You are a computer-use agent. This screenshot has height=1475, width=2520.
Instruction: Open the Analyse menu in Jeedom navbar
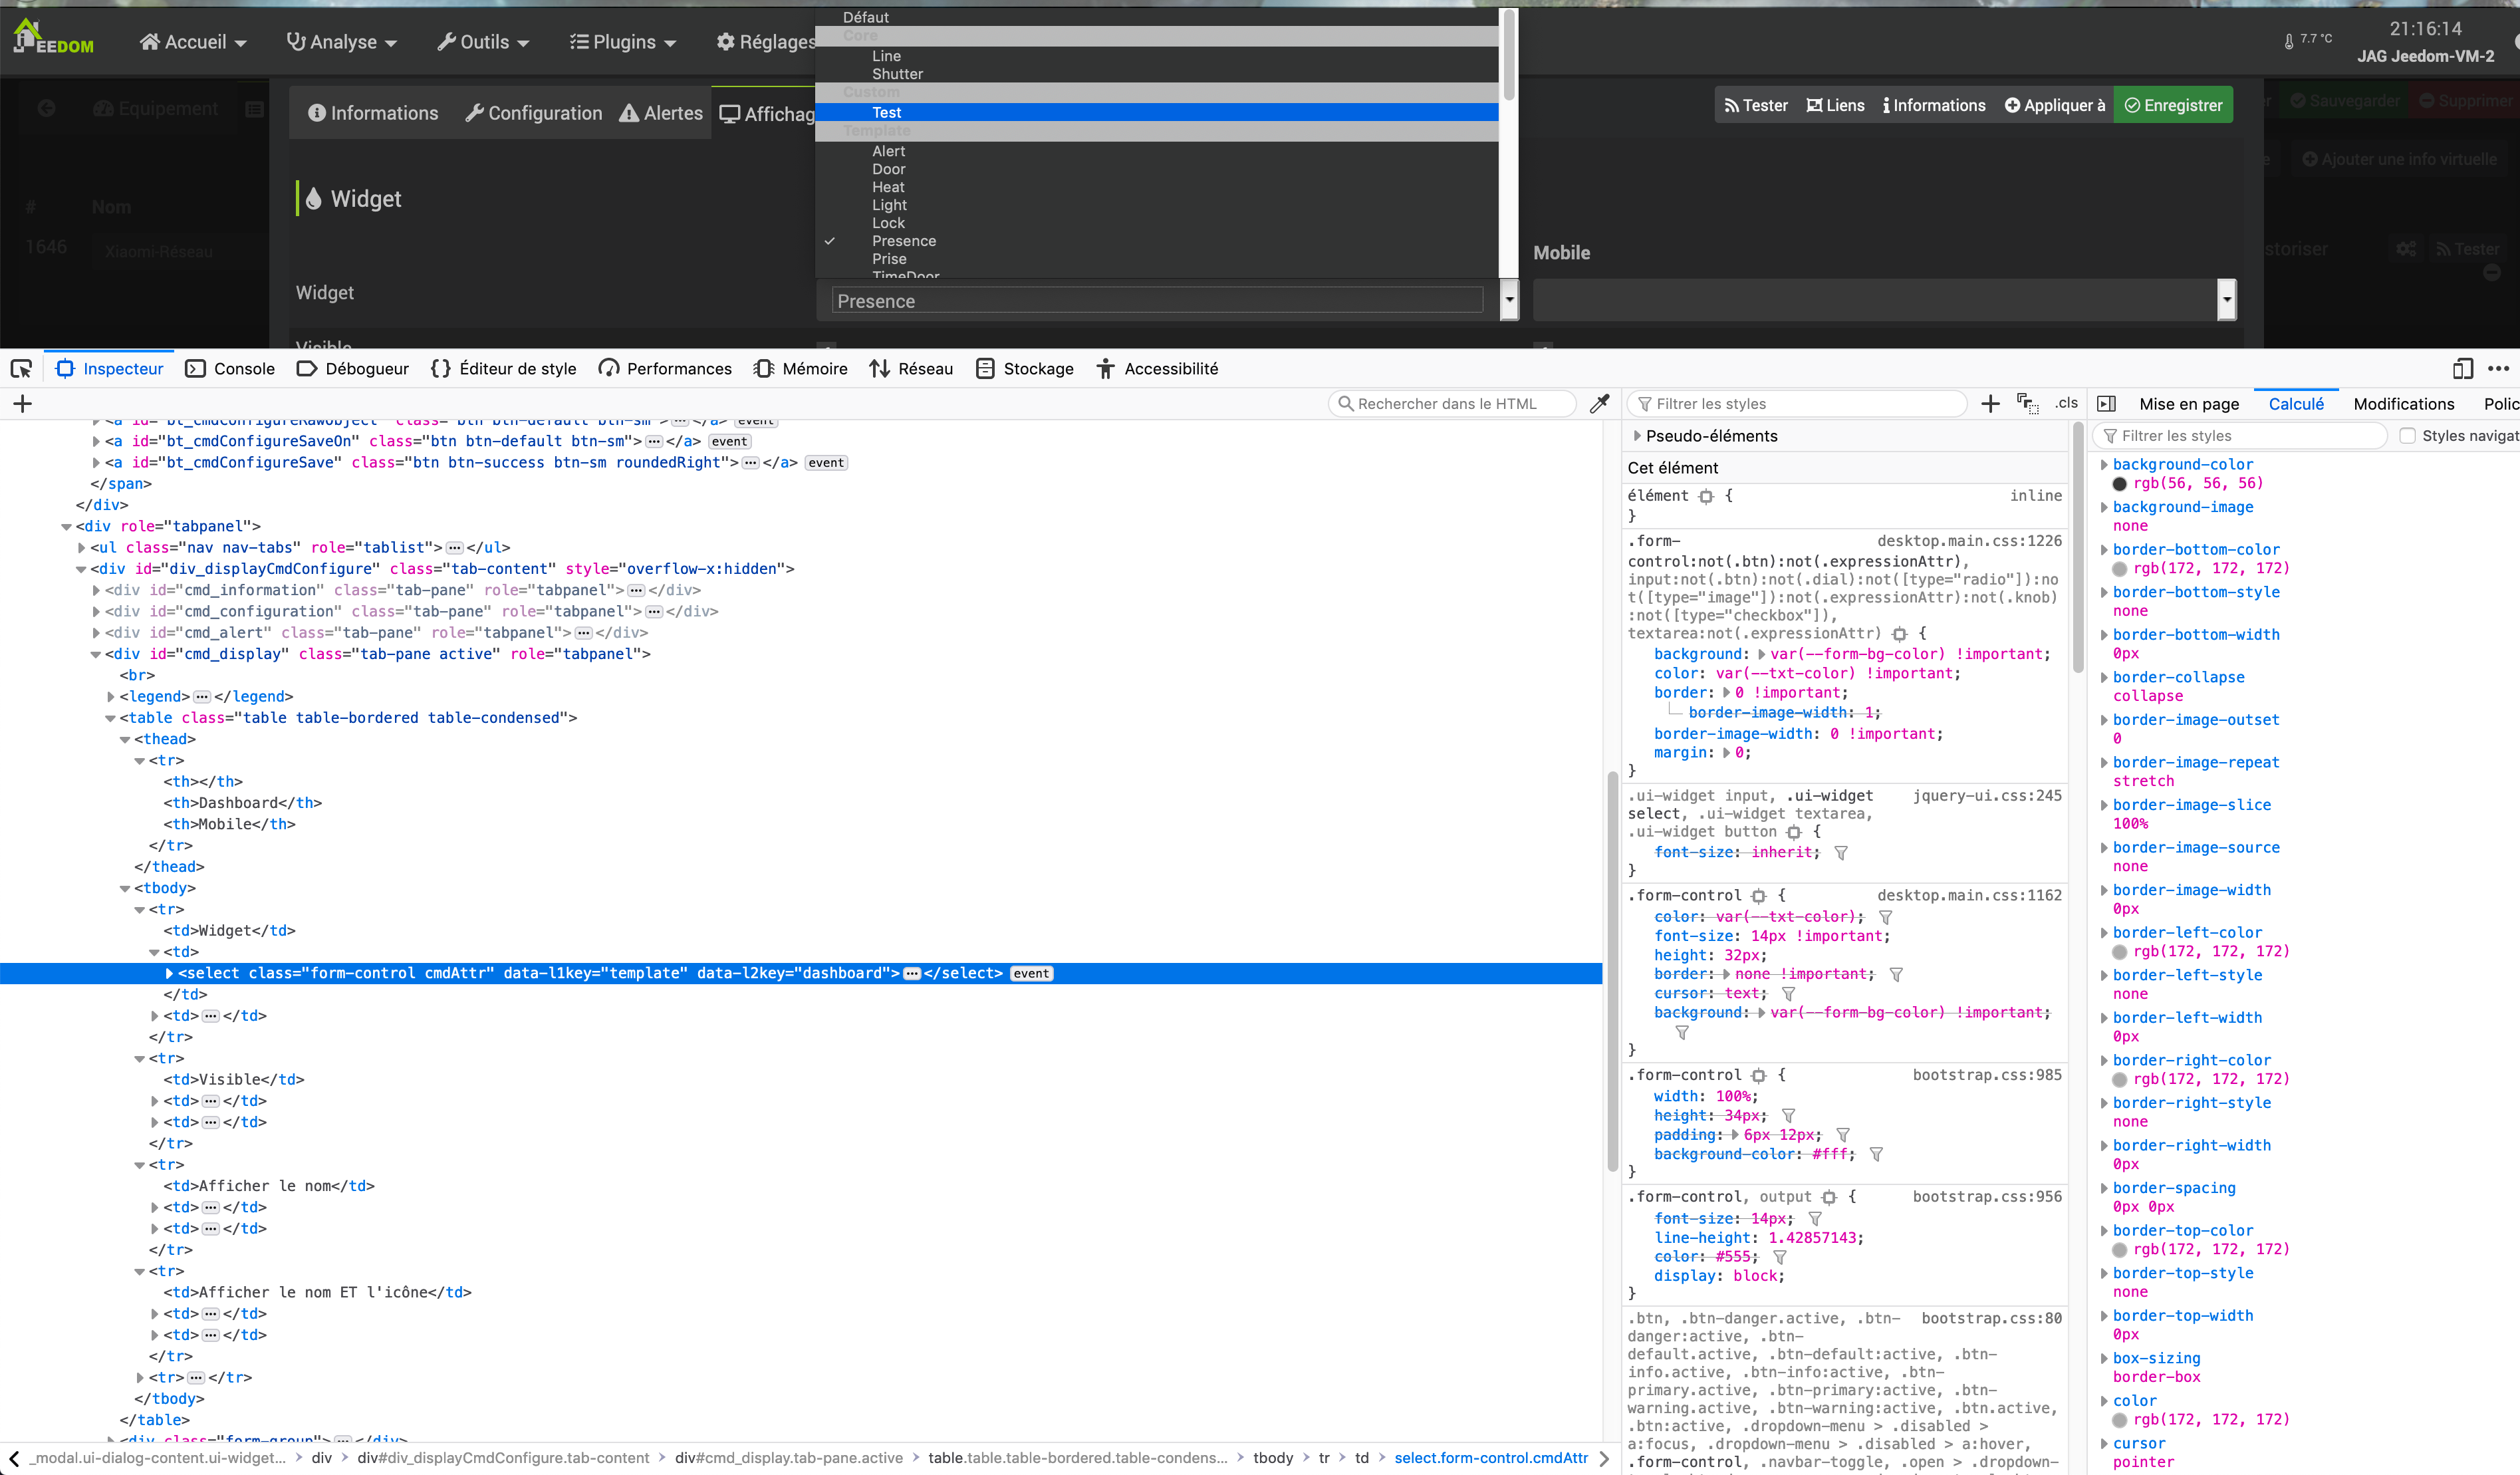342,42
